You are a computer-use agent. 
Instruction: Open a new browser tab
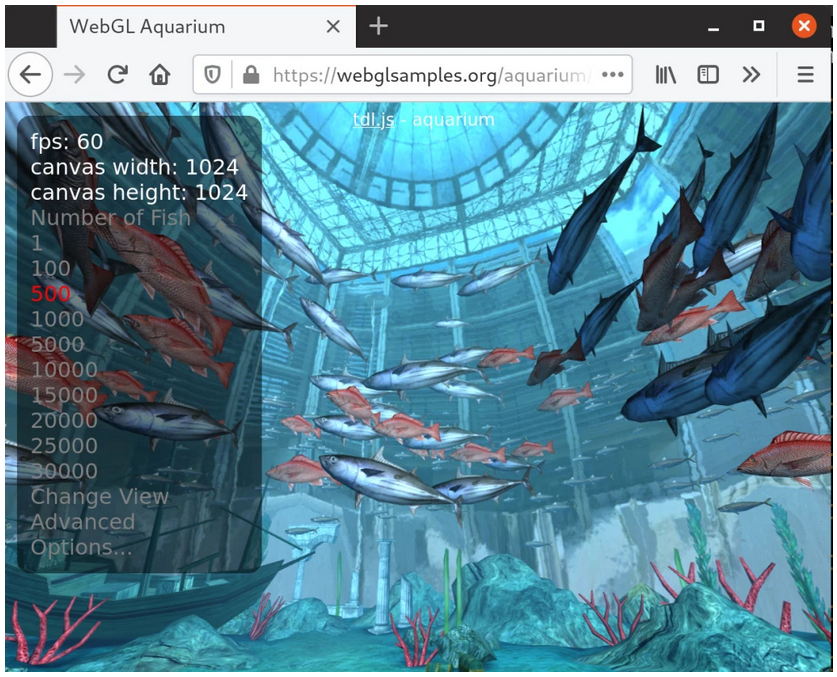click(378, 25)
